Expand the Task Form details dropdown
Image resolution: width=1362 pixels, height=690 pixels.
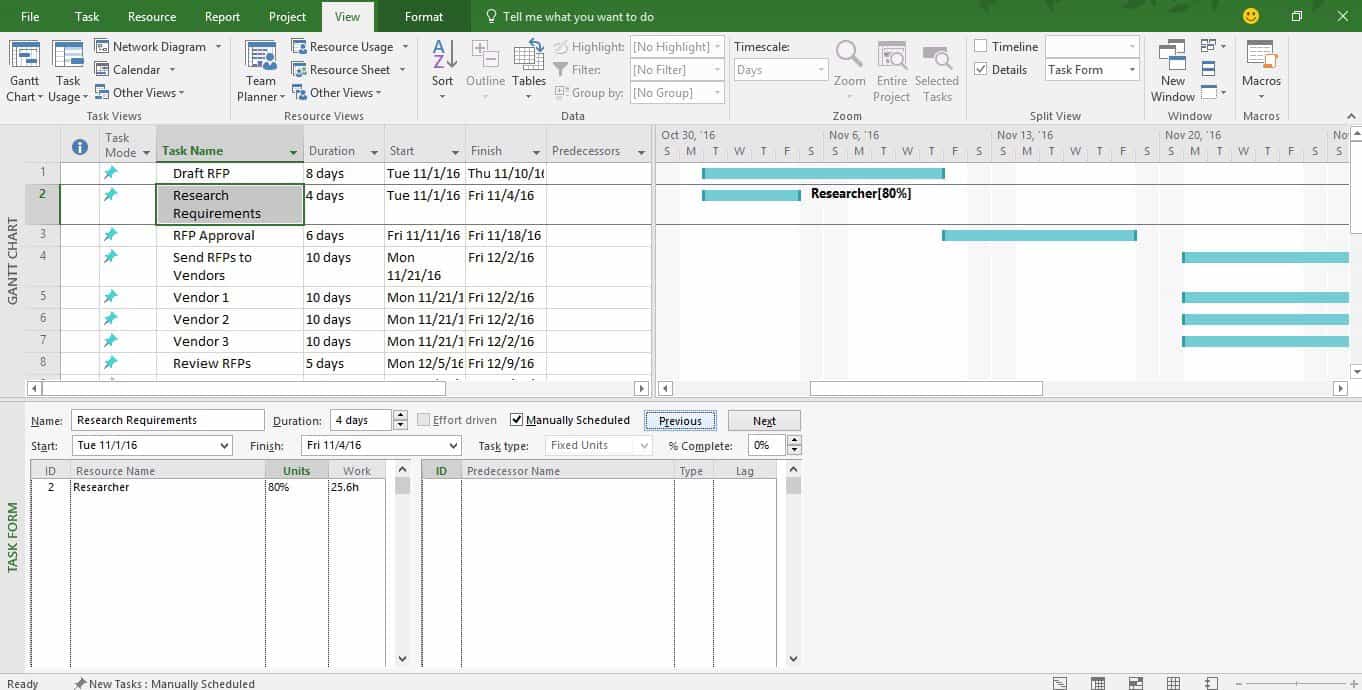coord(1132,70)
